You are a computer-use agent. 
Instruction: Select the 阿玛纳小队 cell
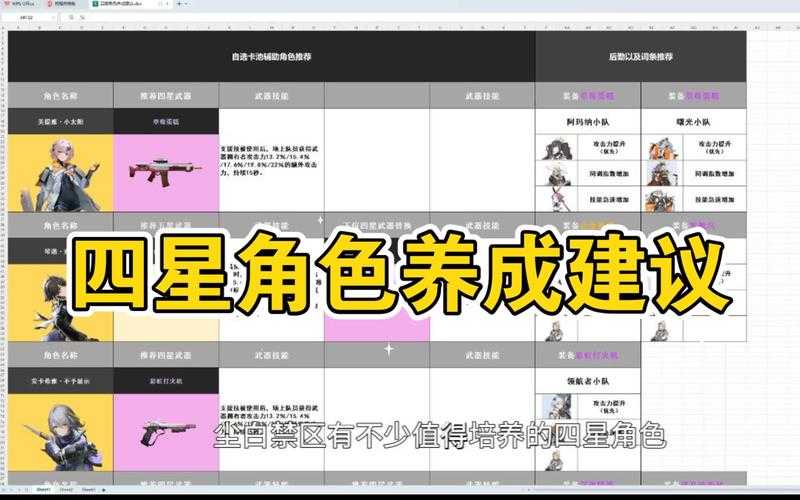click(x=588, y=121)
